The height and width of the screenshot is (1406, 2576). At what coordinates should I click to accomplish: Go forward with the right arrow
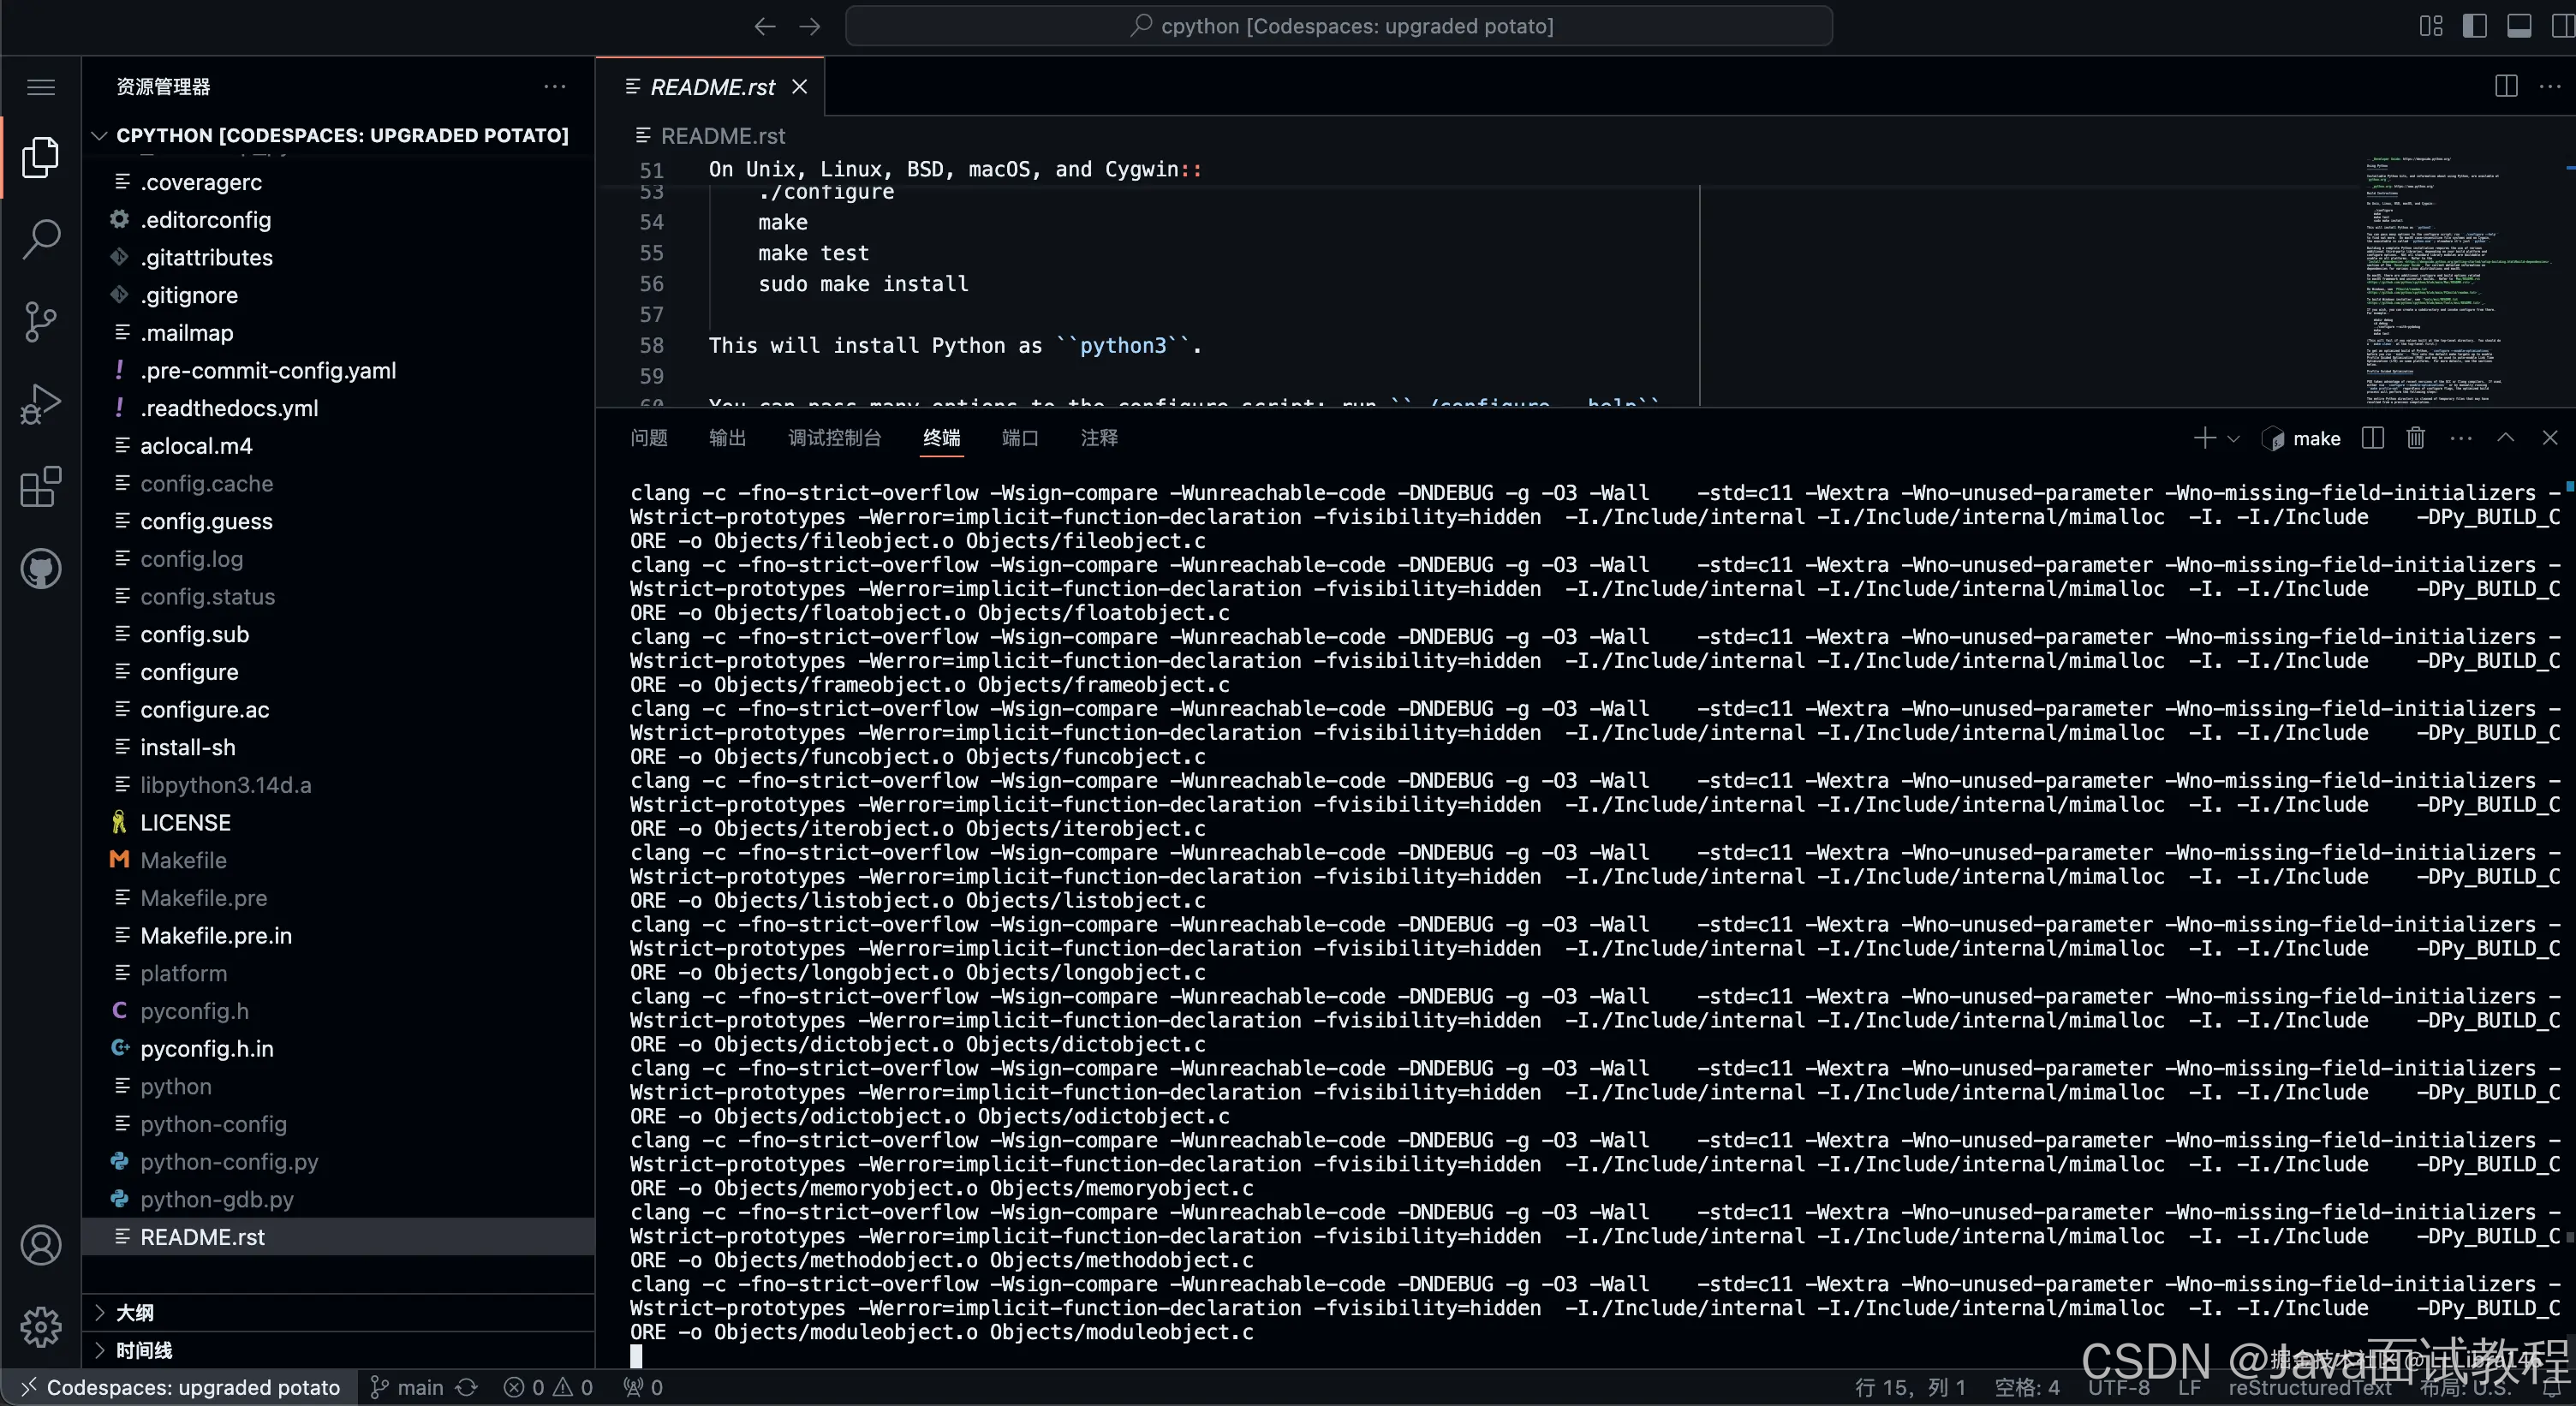810,26
